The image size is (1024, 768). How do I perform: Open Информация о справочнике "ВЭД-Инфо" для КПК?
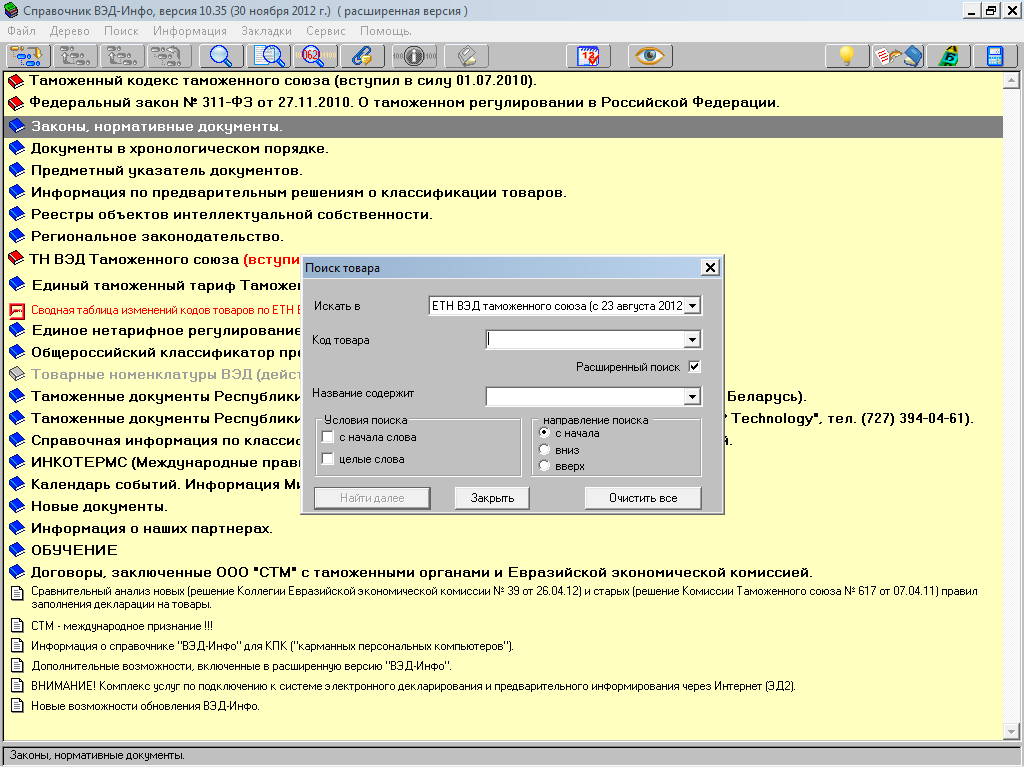coord(272,646)
